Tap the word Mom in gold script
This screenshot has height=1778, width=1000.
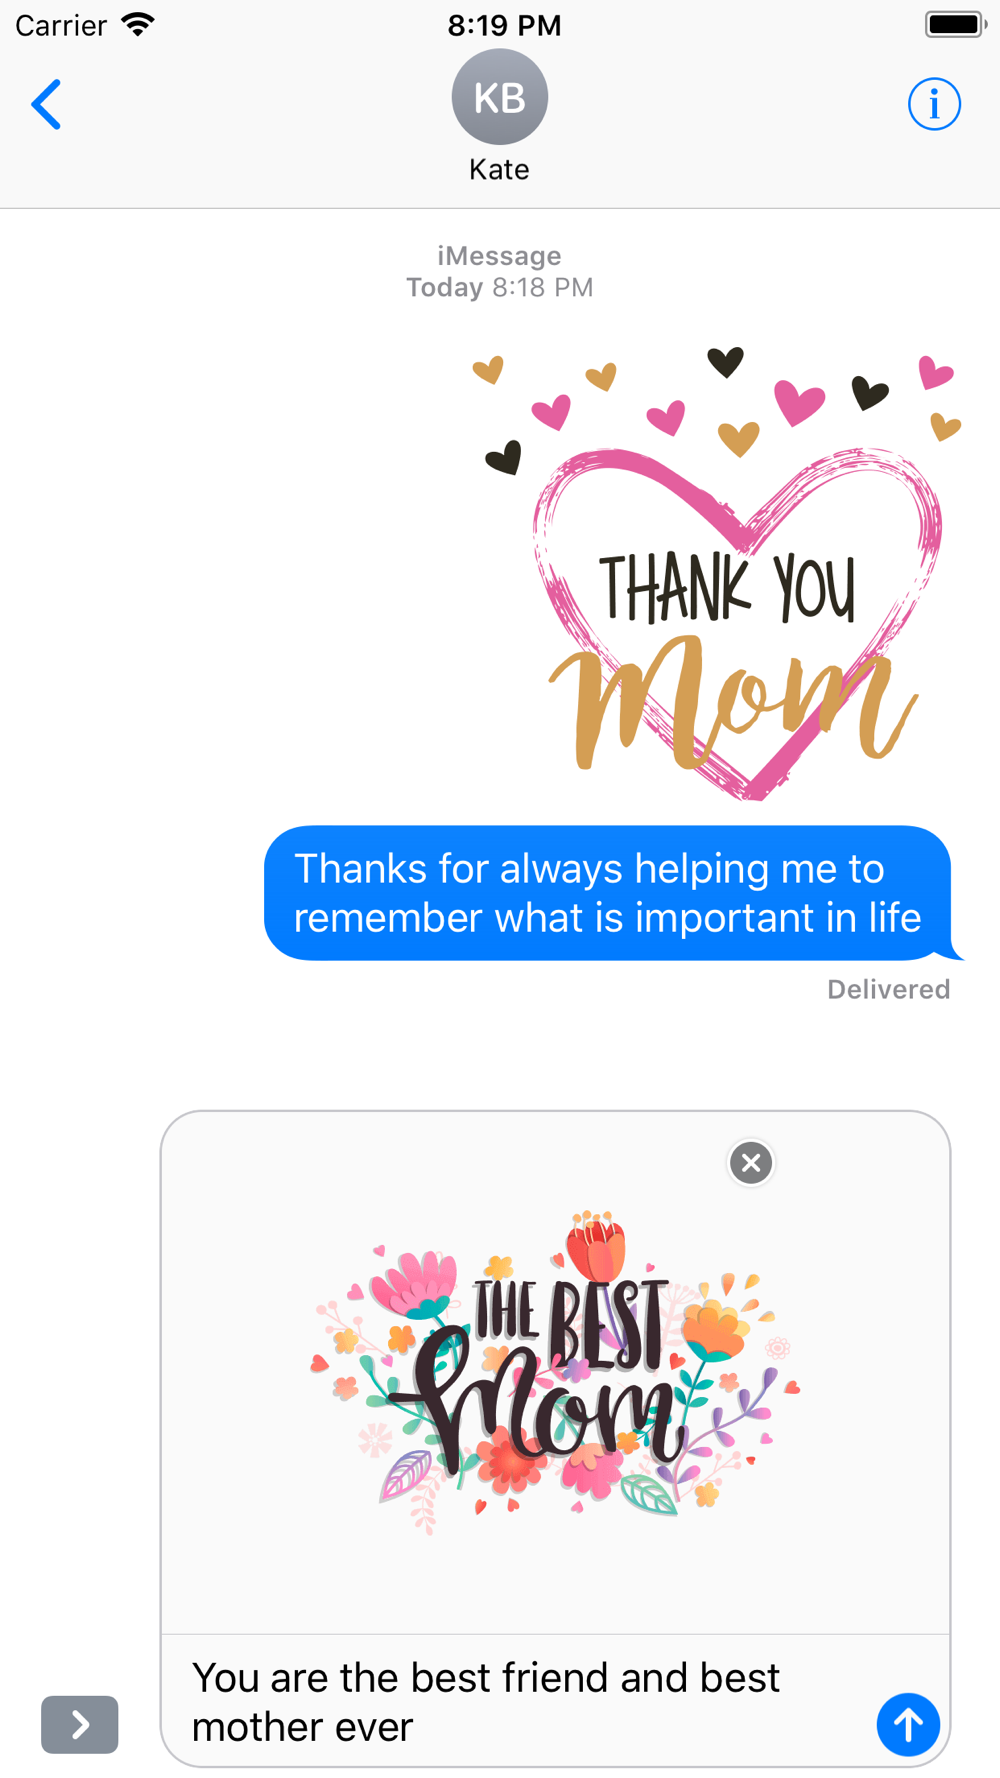coord(731,702)
